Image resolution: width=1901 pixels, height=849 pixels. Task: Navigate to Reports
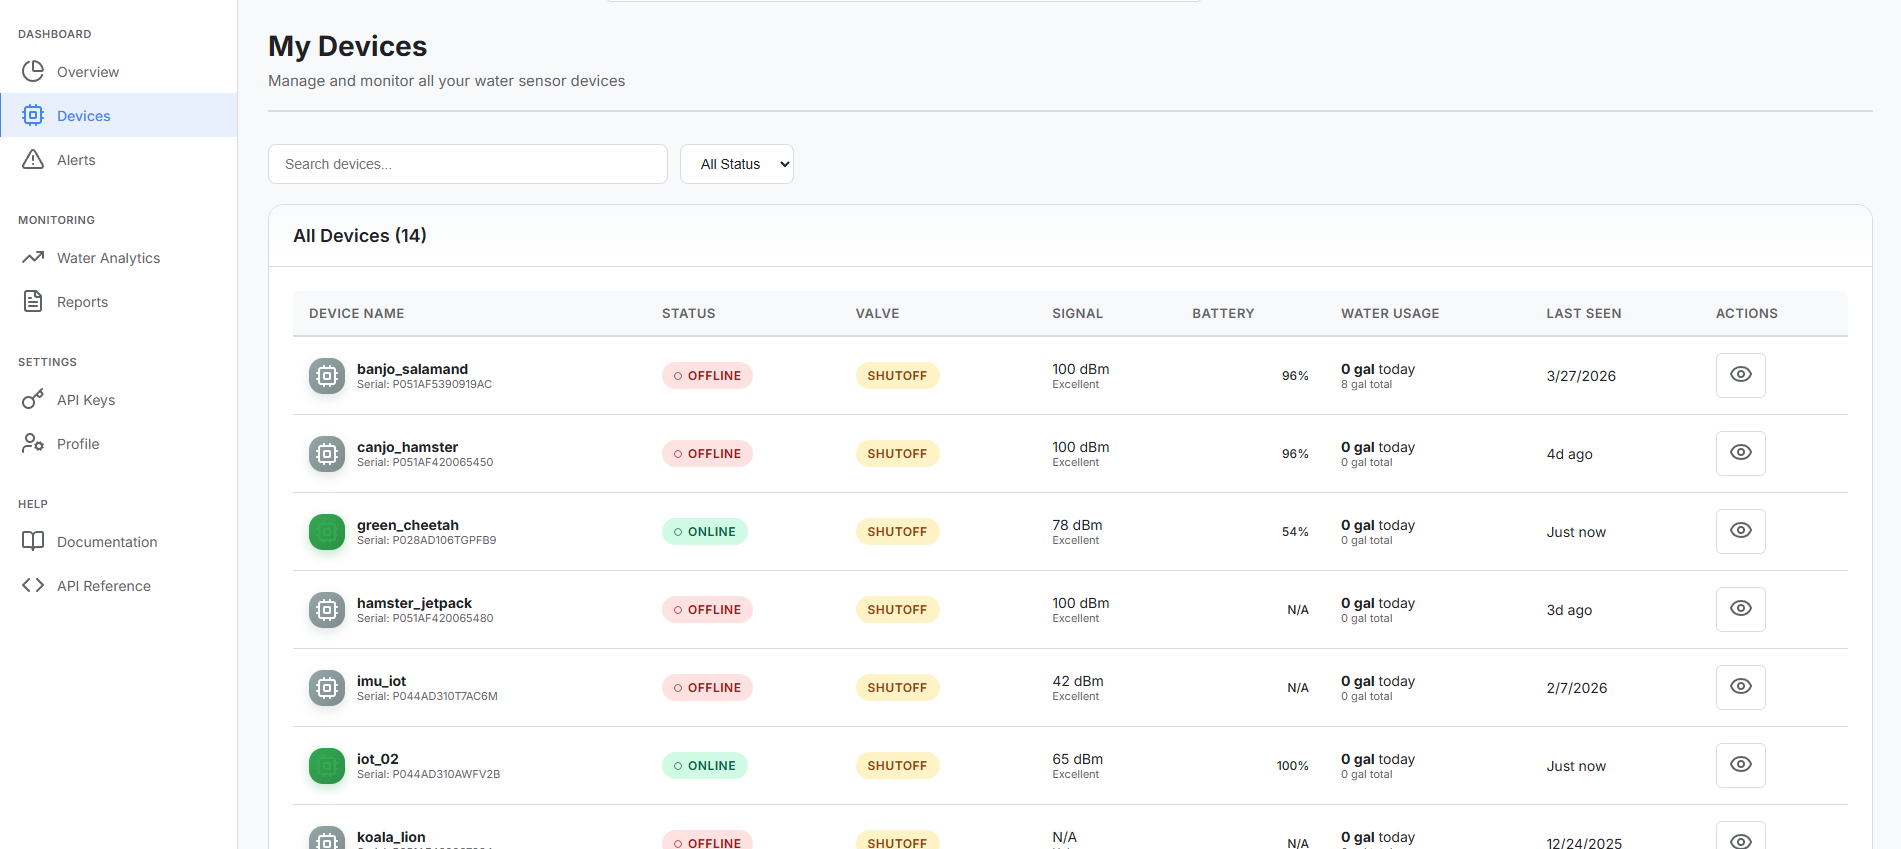pyautogui.click(x=119, y=302)
